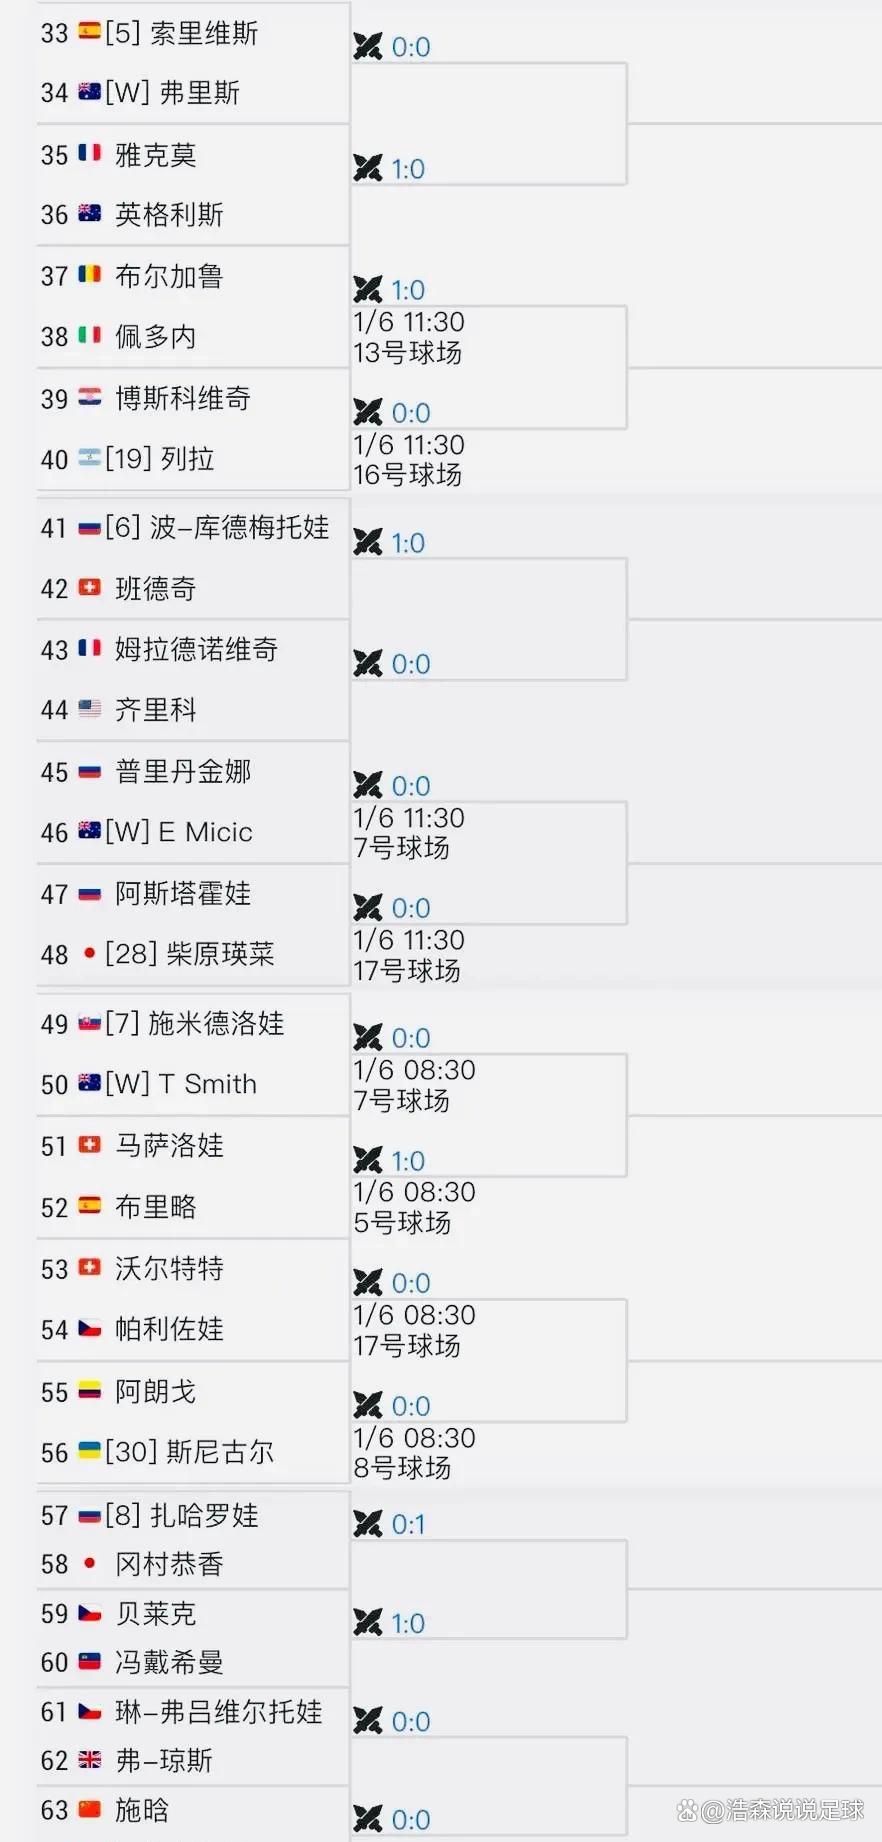The image size is (882, 1842).
Task: Click the match icon for 扎哈罗娃 vs 冈村恭香
Action: pyautogui.click(x=368, y=1524)
